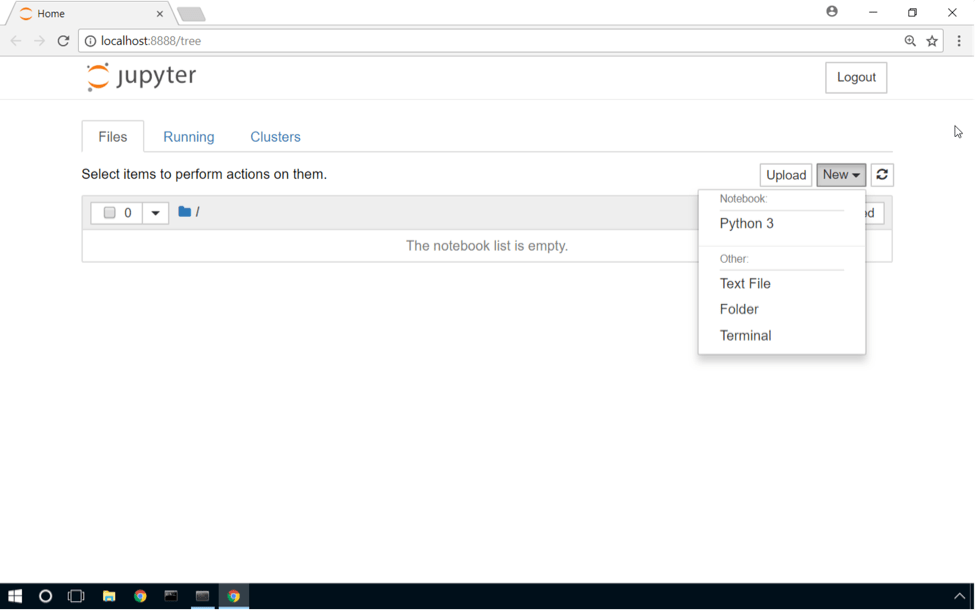Open the Chrome profile icon
The width and height of the screenshot is (975, 610).
point(832,11)
